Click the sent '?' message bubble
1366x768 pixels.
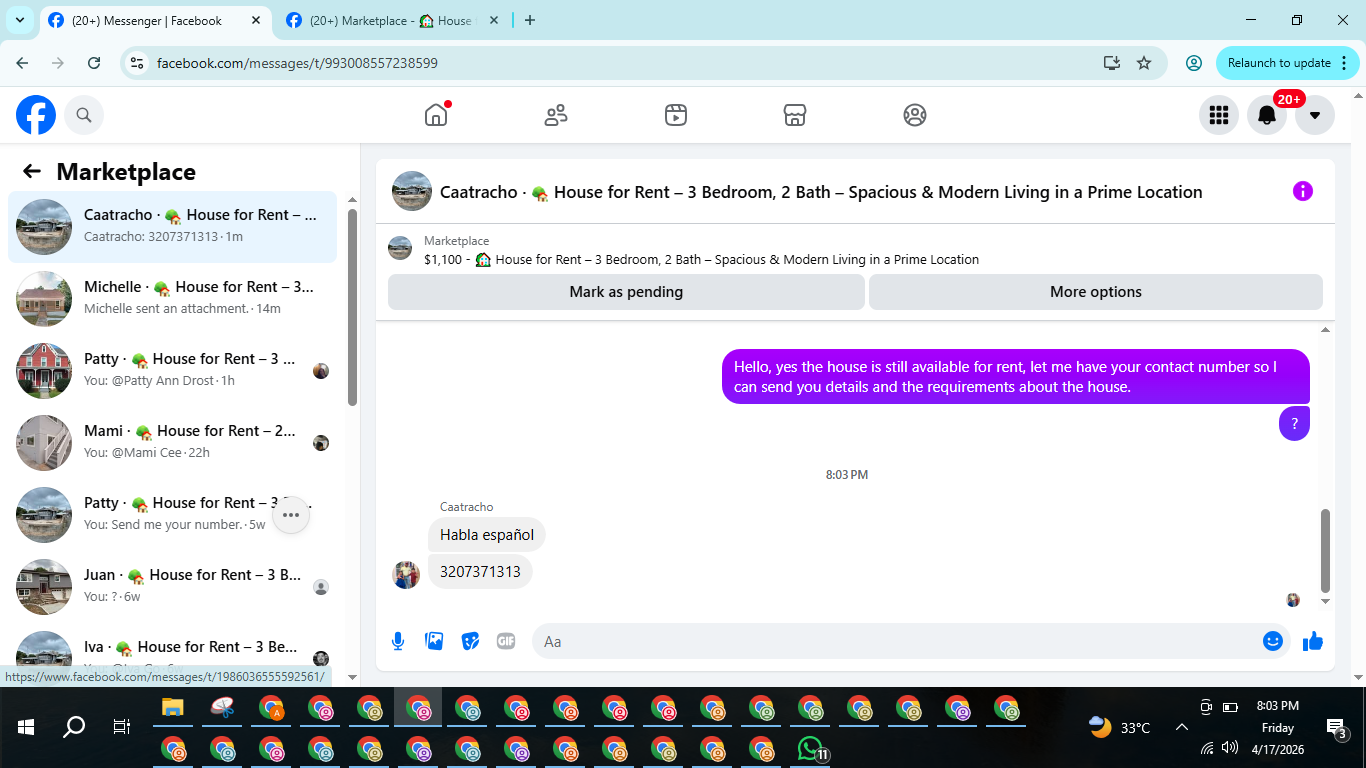(x=1294, y=423)
